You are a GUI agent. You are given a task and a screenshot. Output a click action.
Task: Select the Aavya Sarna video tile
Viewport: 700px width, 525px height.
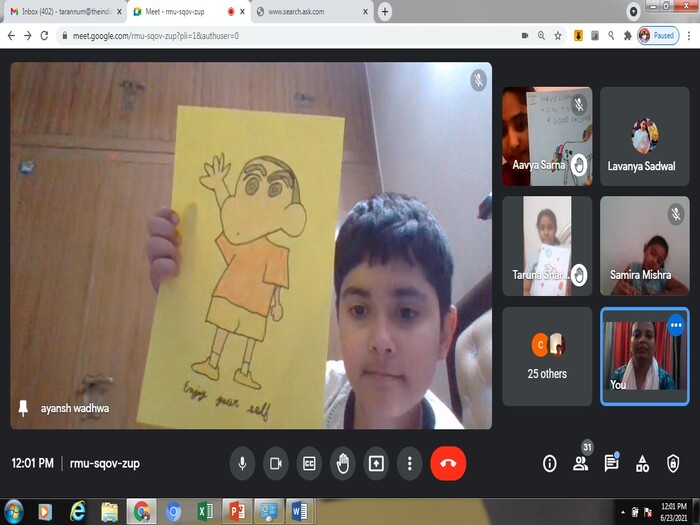547,136
